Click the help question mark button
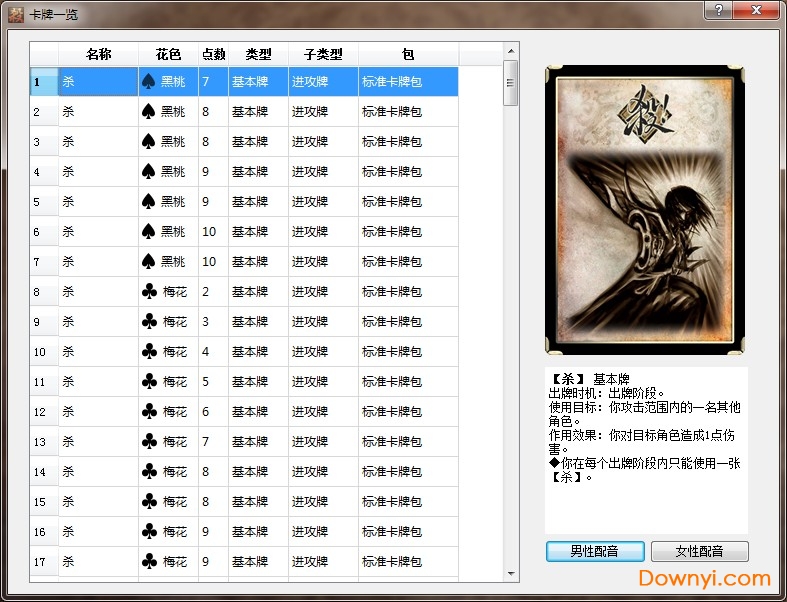Image resolution: width=787 pixels, height=602 pixels. [717, 10]
